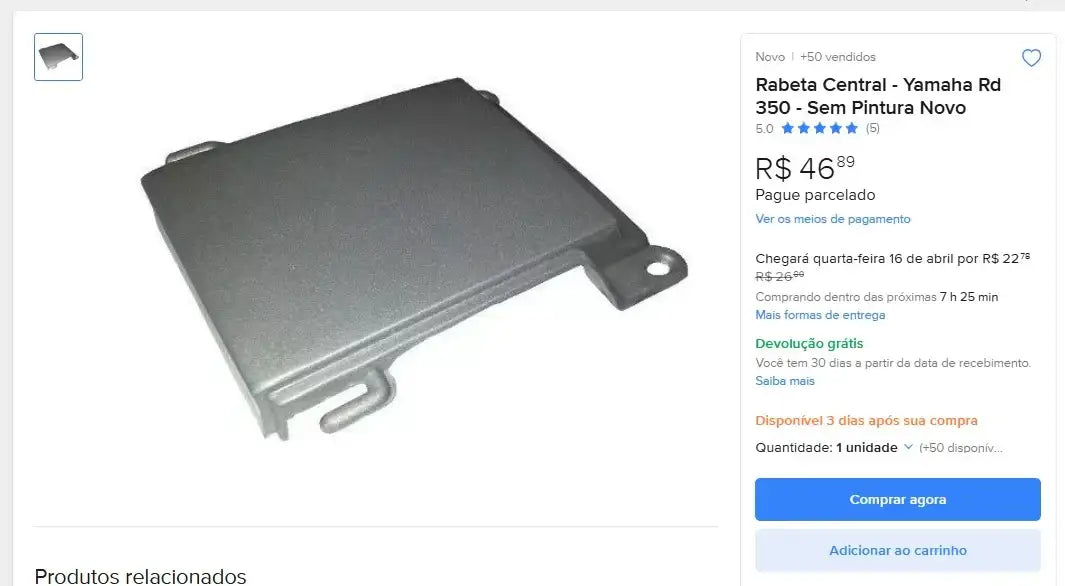Viewport: 1065px width, 586px height.
Task: Open Mais formas de entrega link
Action: pyautogui.click(x=820, y=315)
